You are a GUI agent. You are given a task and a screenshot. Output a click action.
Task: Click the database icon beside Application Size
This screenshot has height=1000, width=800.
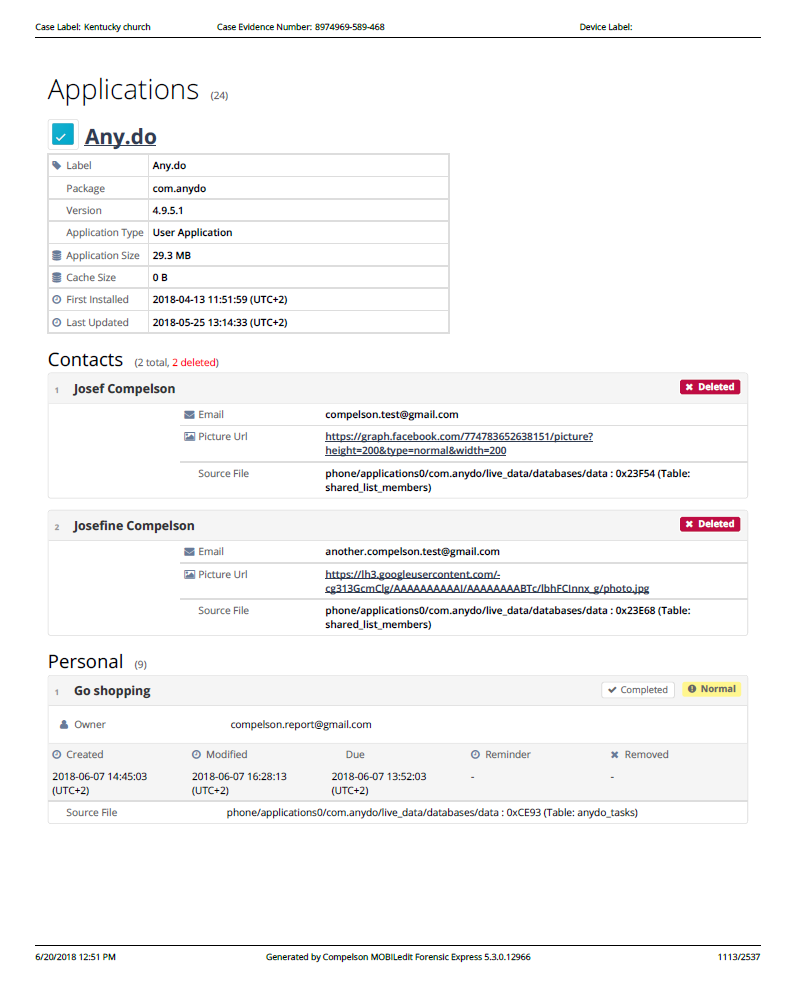56,256
